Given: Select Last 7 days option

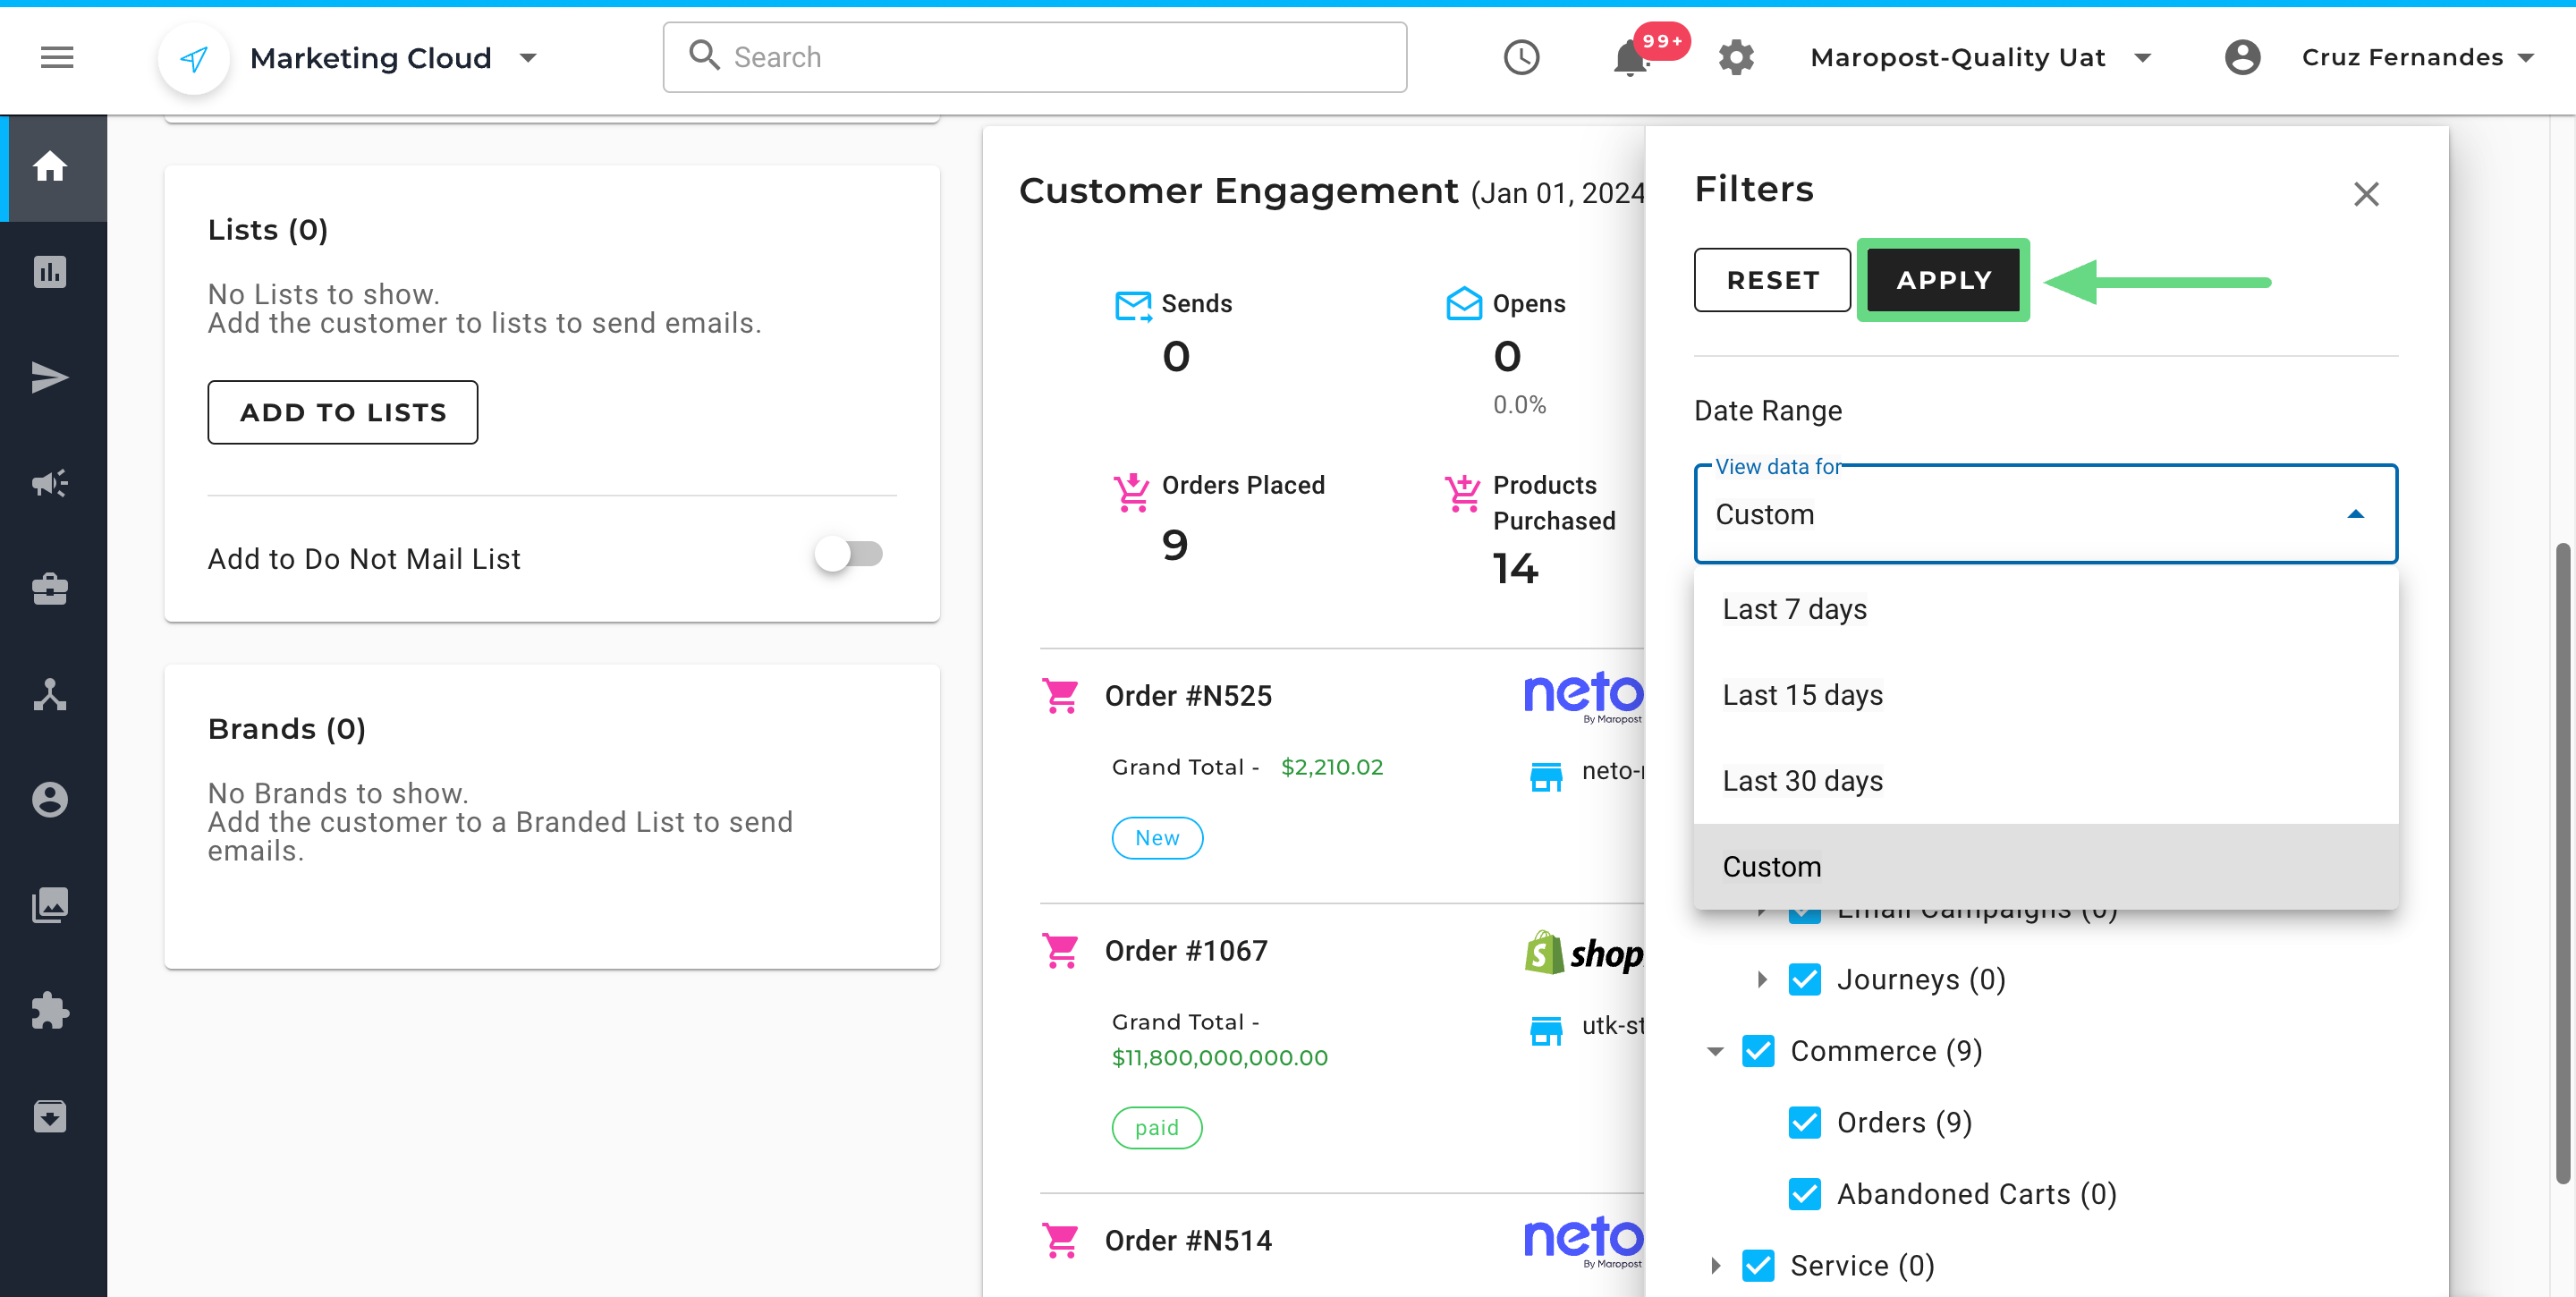Looking at the screenshot, I should click(2045, 609).
